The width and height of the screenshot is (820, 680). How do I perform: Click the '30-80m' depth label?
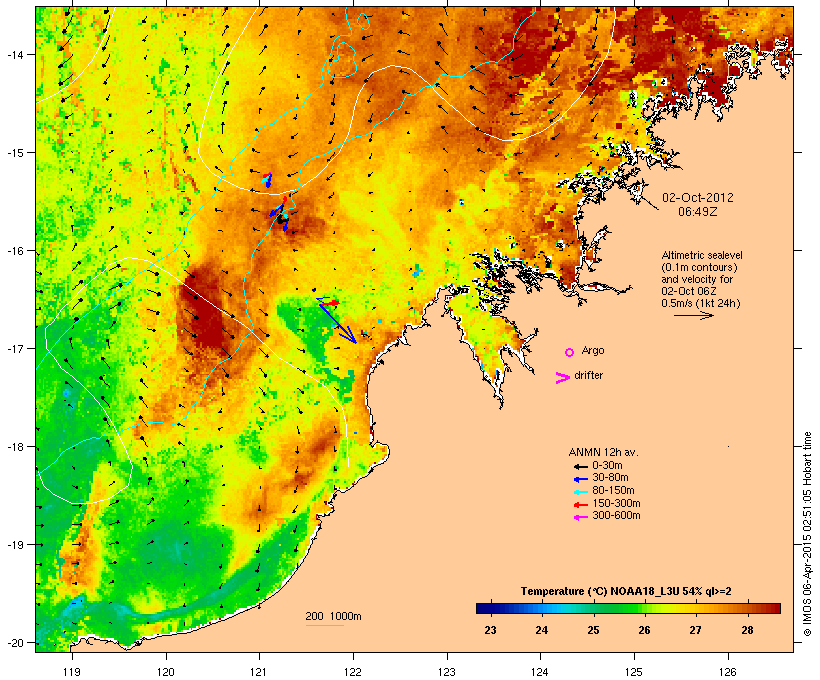610,478
